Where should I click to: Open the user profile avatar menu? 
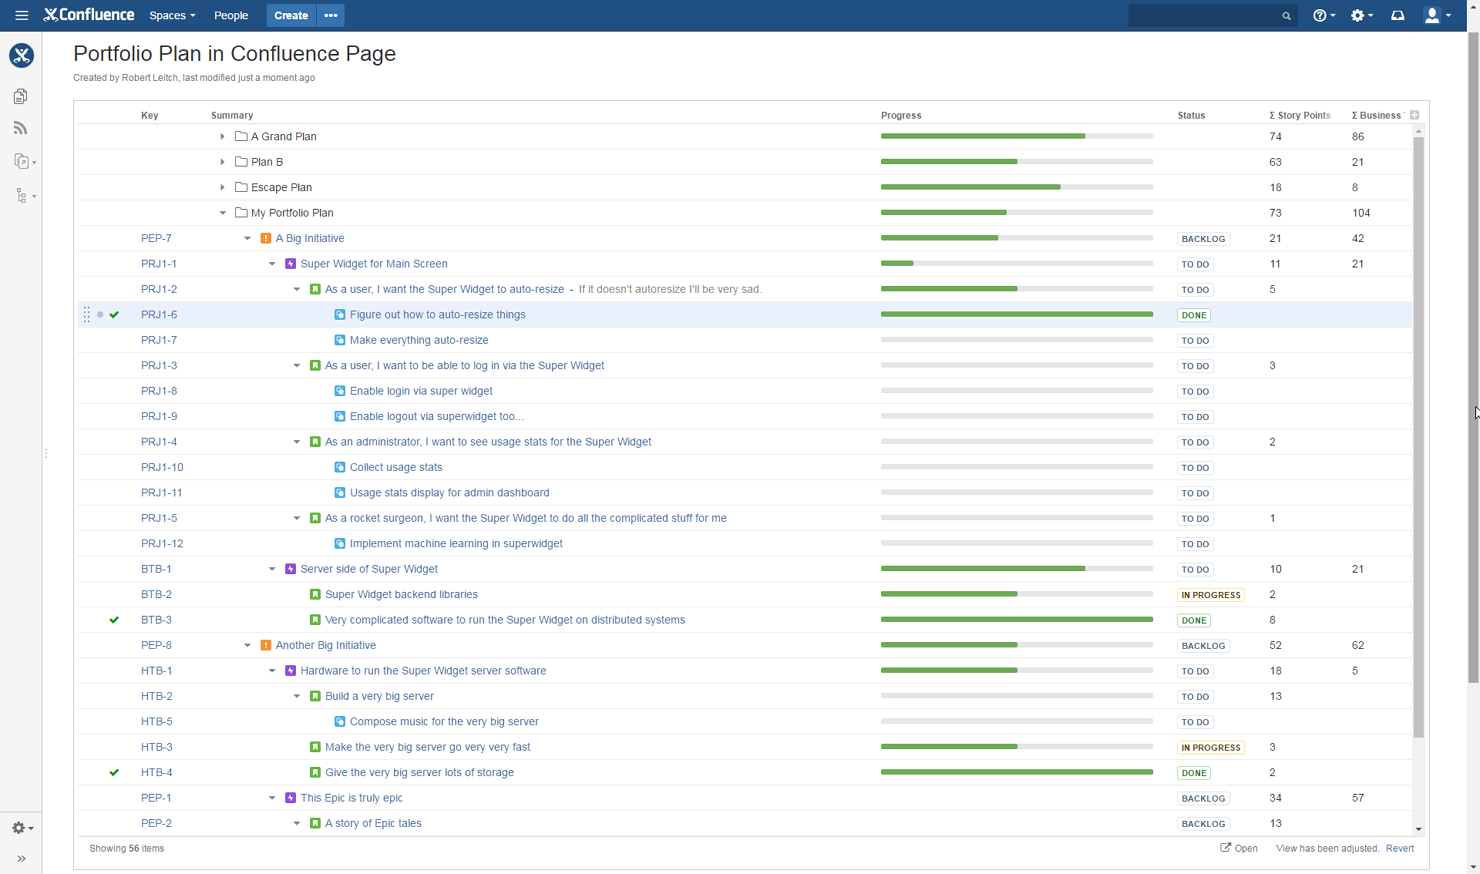click(1437, 15)
